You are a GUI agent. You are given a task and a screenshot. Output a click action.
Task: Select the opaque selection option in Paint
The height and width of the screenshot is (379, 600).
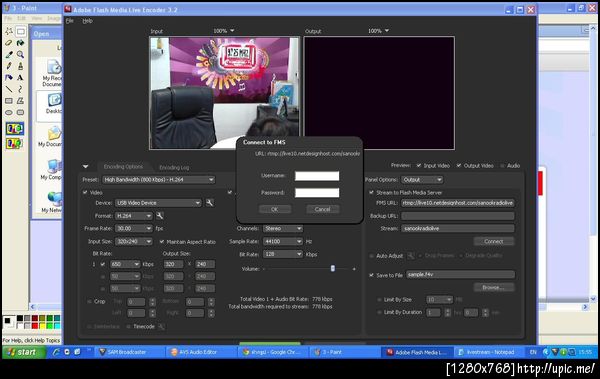15,129
